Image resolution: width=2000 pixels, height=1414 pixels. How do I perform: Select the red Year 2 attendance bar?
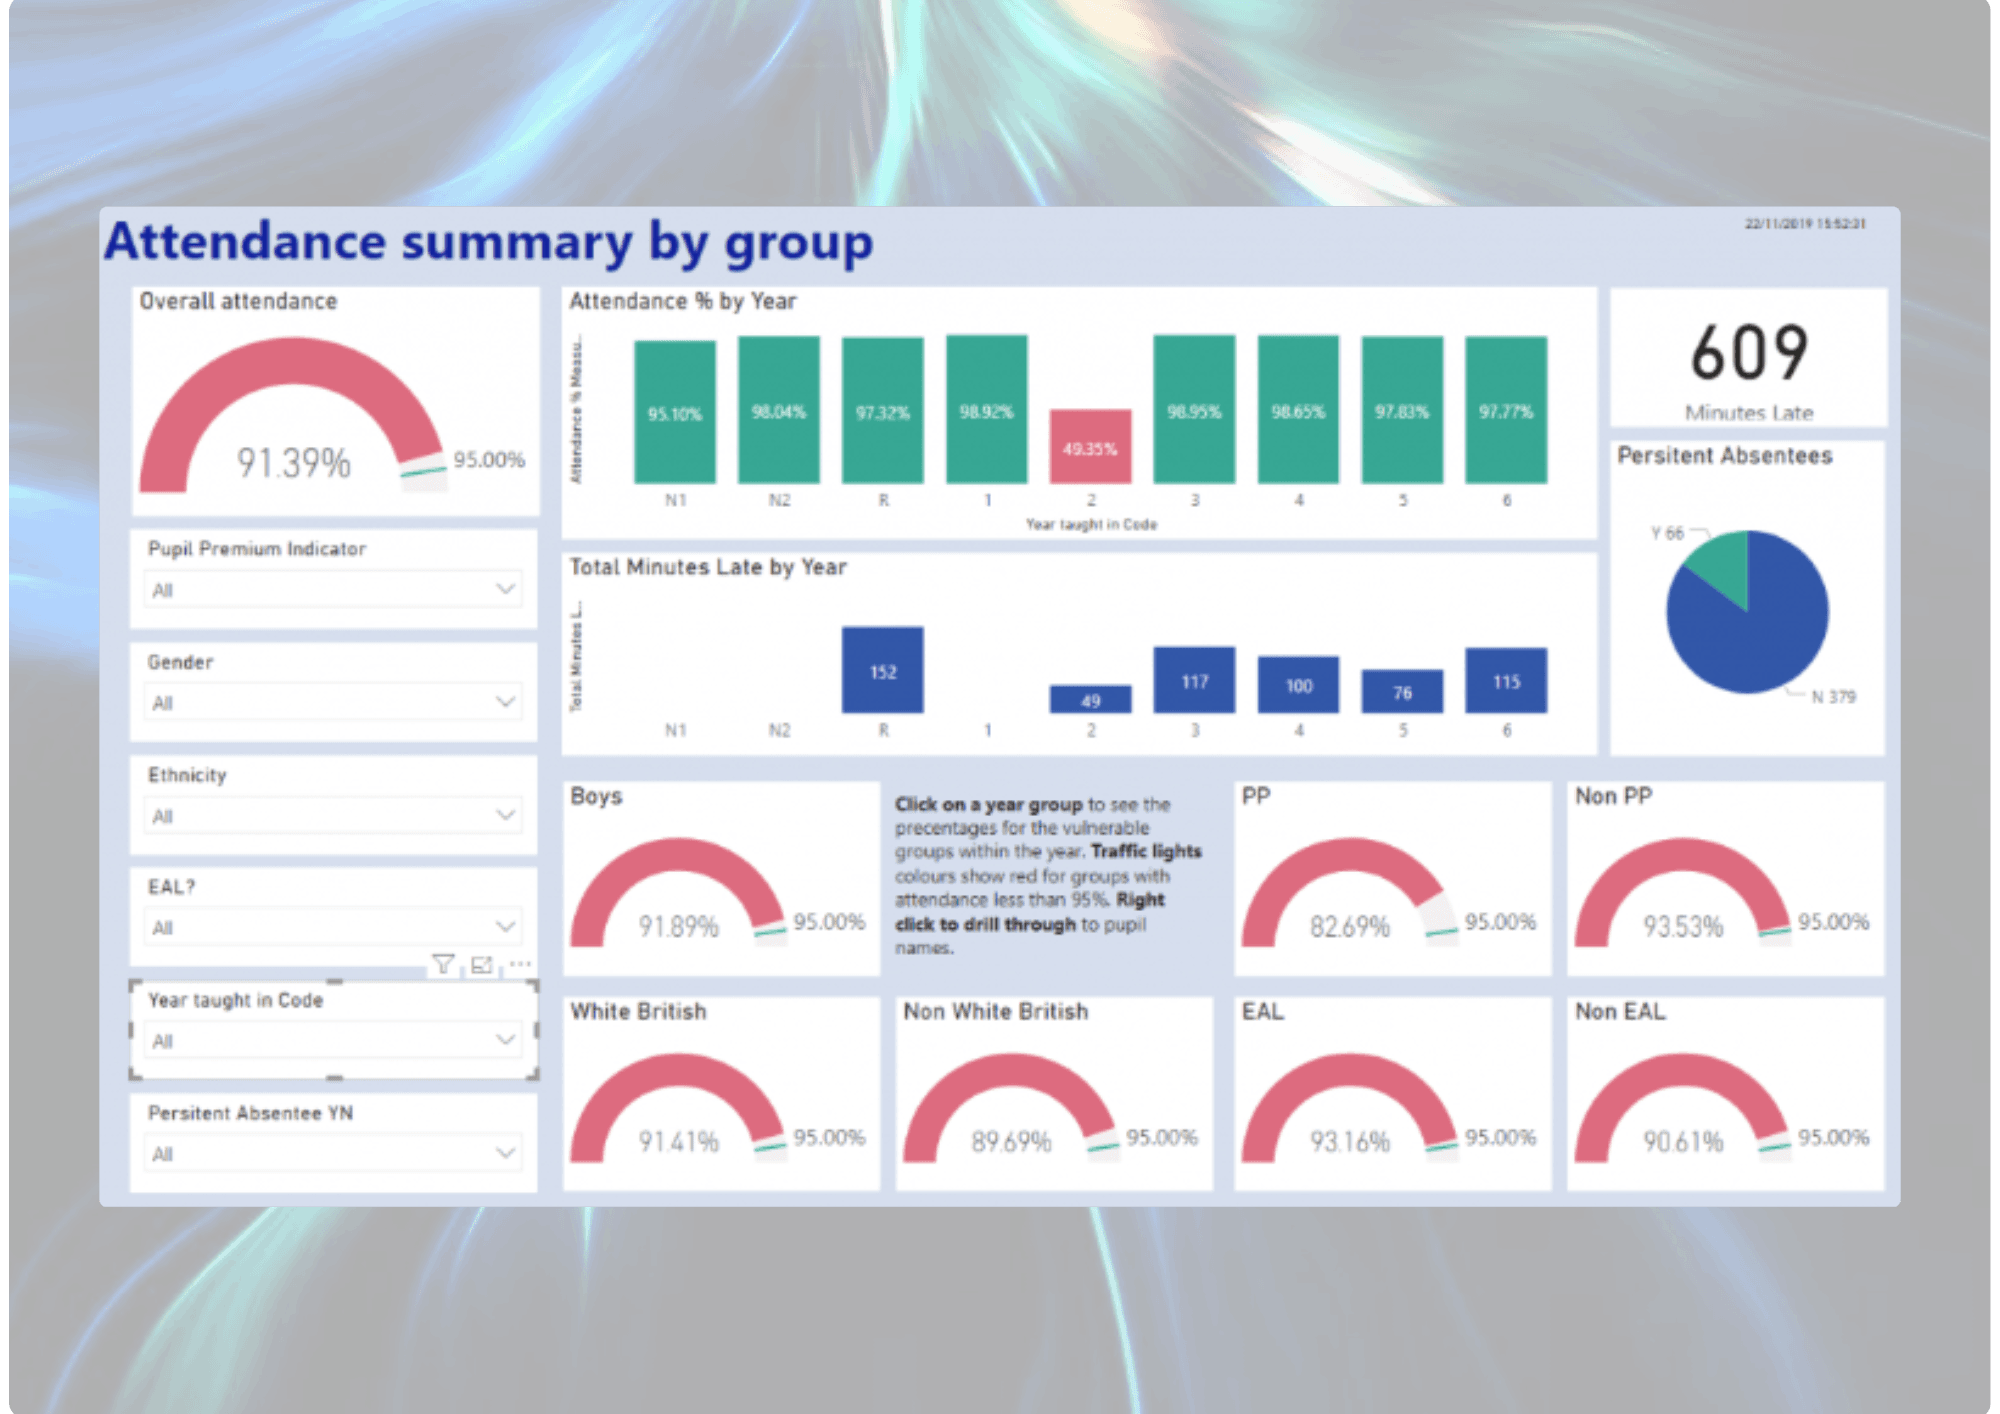tap(1091, 447)
